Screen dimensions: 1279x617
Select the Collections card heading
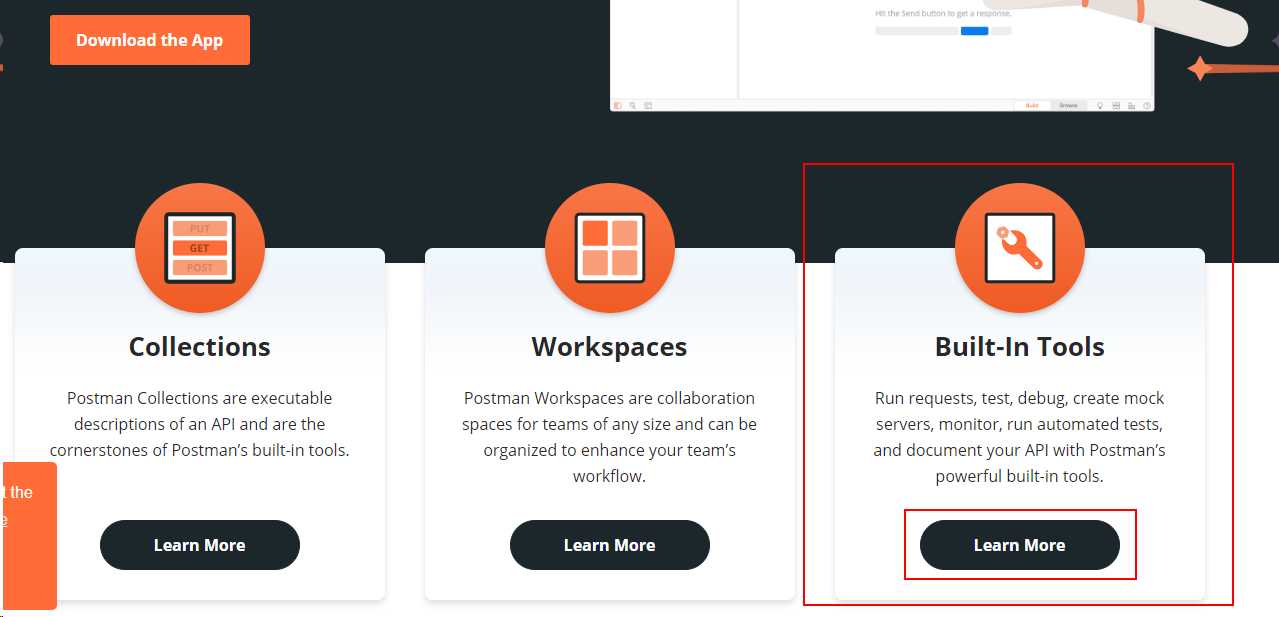tap(200, 347)
